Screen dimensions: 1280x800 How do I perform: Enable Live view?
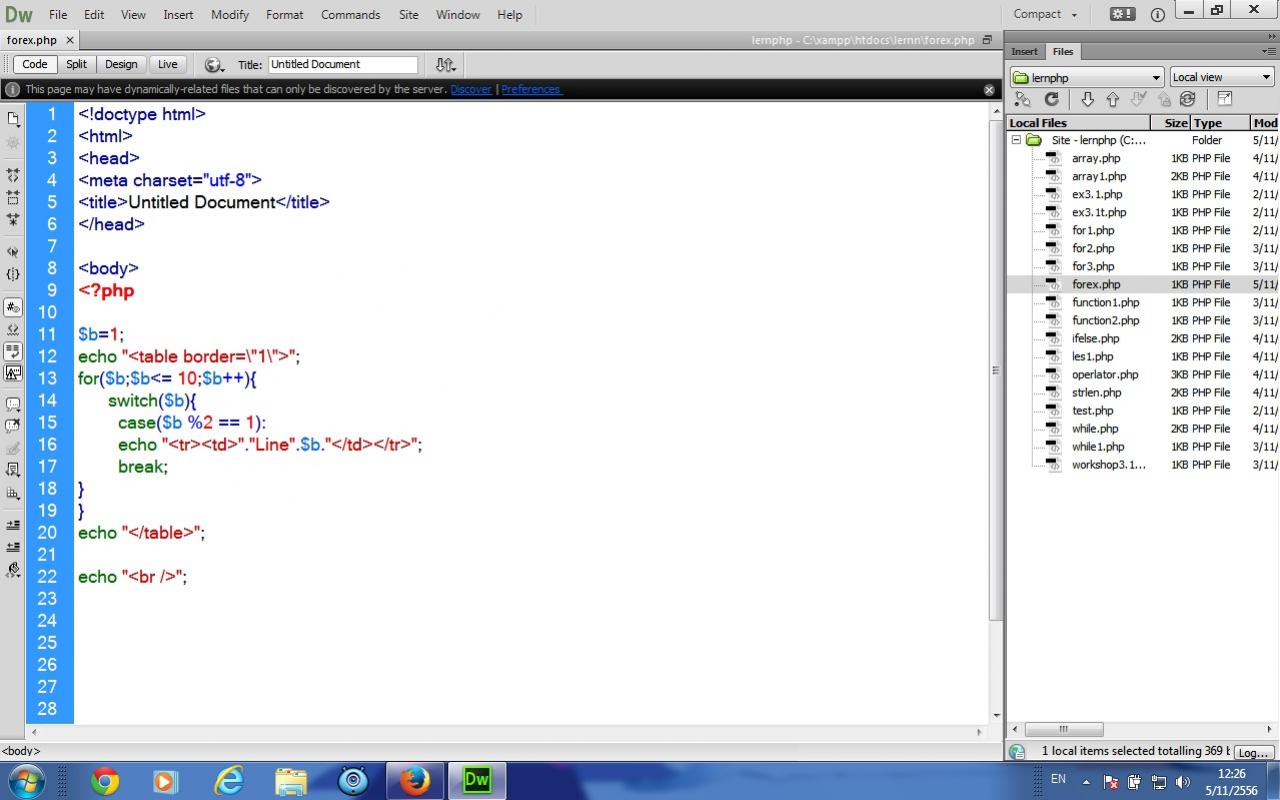(x=168, y=64)
